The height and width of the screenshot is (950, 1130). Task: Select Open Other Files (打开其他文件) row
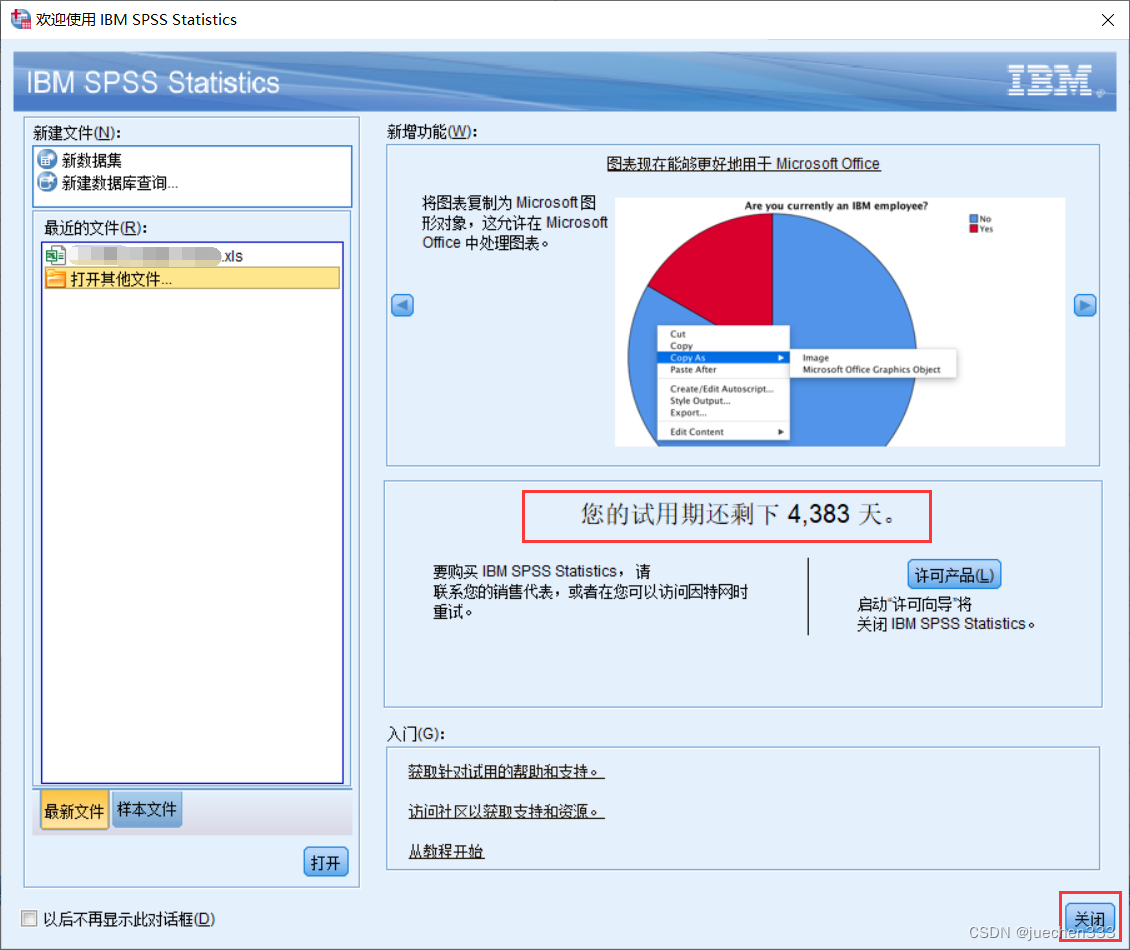point(192,279)
